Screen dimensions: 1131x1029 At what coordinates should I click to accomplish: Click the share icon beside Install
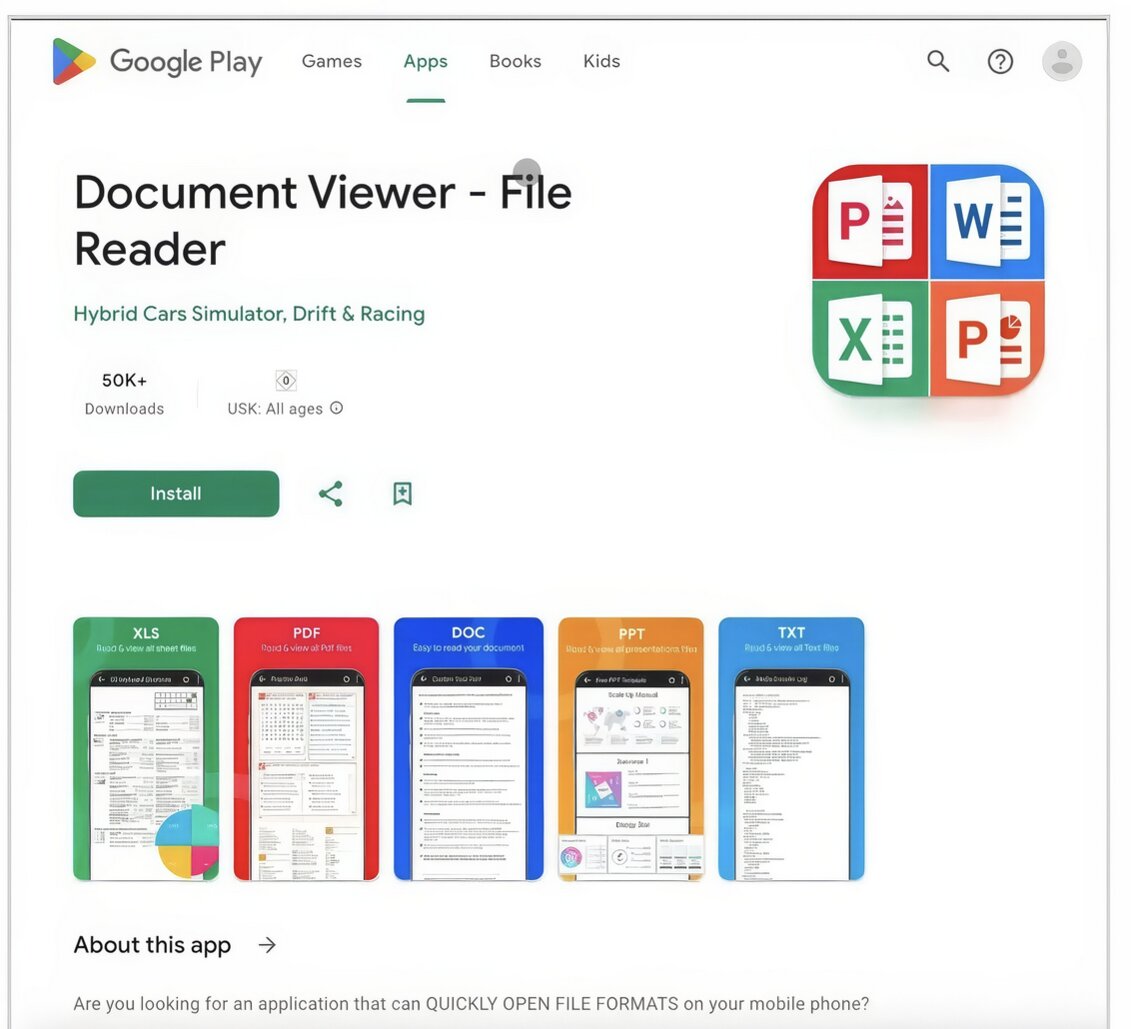tap(331, 494)
